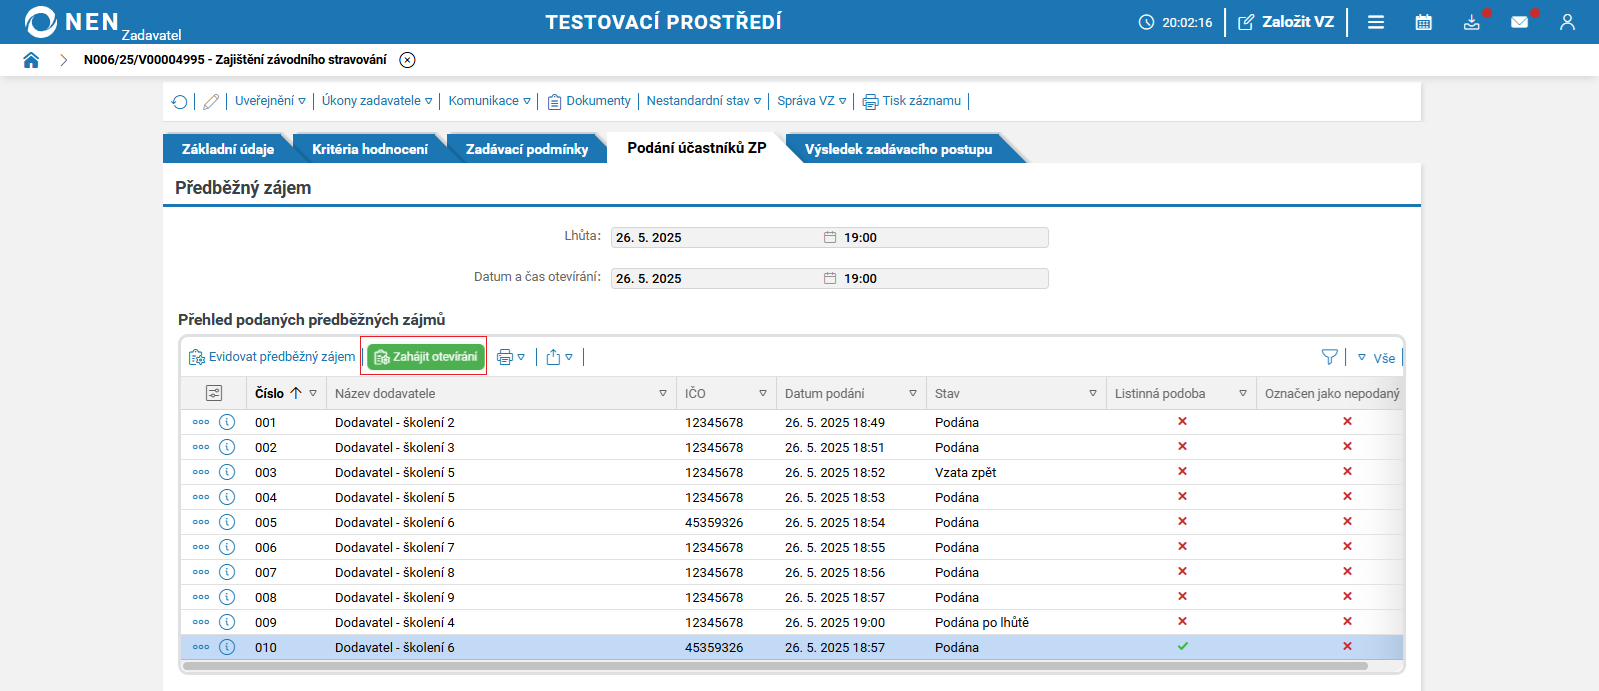Click Evidovat předběžný zájem

[272, 357]
